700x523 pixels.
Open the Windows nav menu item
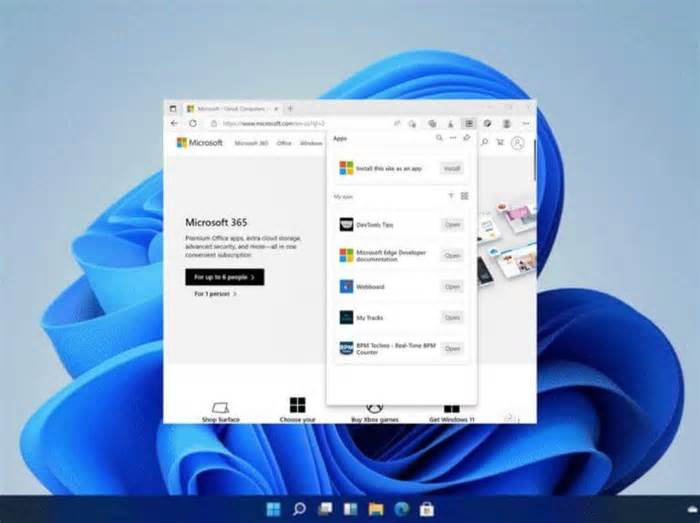pyautogui.click(x=311, y=143)
